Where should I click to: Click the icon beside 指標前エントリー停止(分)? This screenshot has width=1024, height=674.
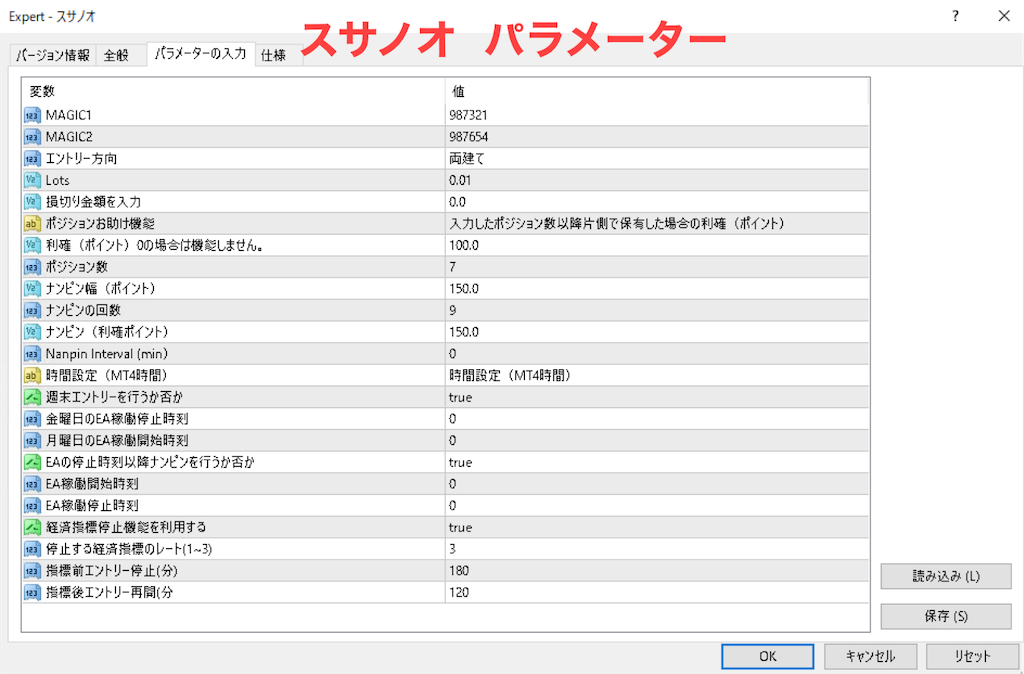tap(32, 570)
